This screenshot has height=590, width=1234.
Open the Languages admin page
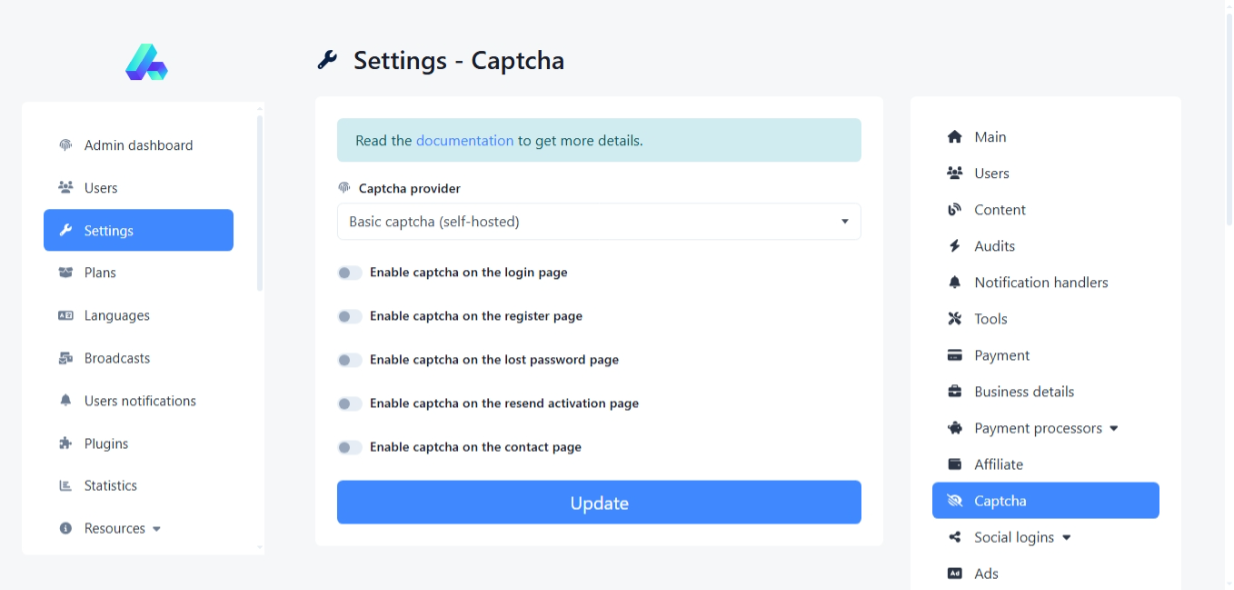point(116,315)
